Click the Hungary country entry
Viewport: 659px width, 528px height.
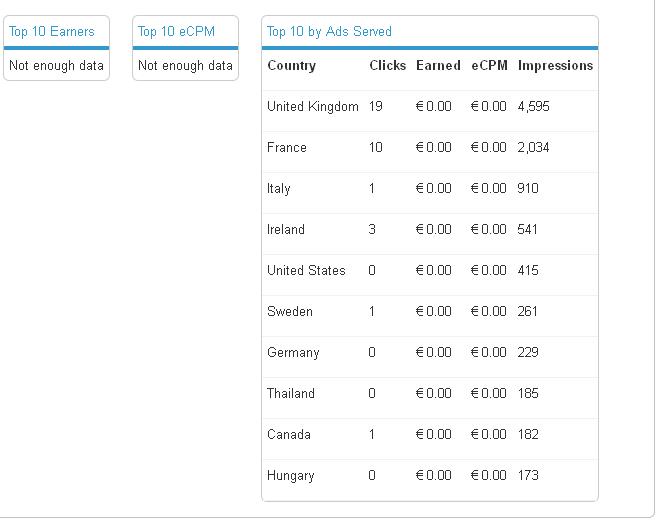coord(291,475)
